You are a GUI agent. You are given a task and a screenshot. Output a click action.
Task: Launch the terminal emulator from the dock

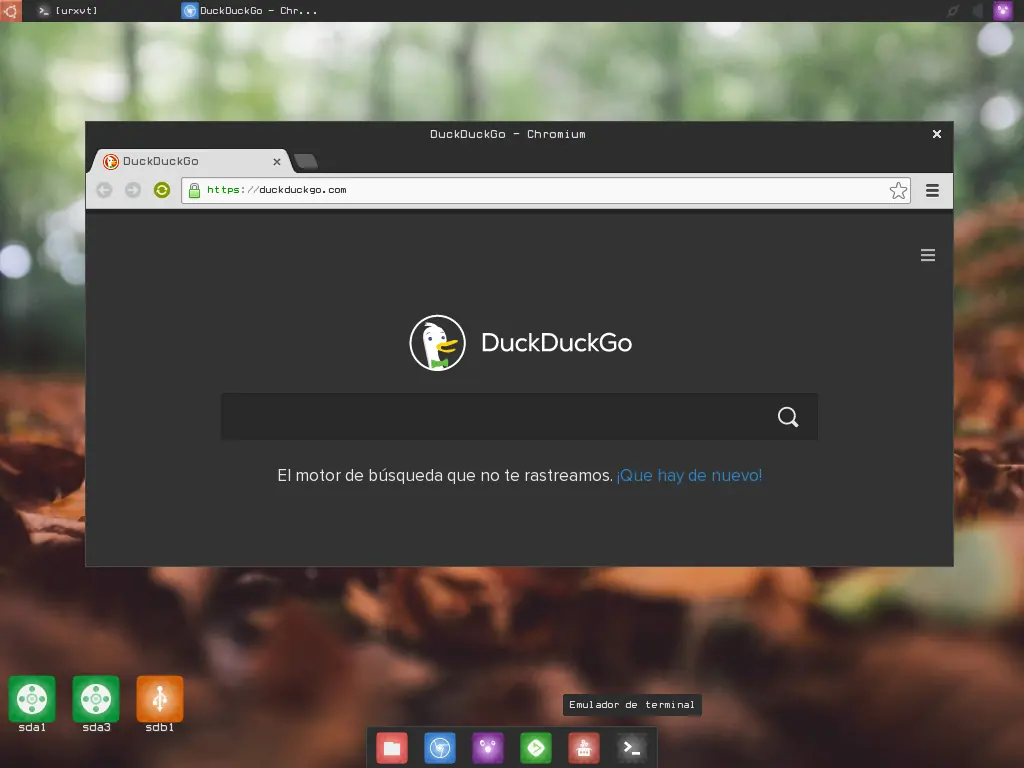pyautogui.click(x=632, y=748)
